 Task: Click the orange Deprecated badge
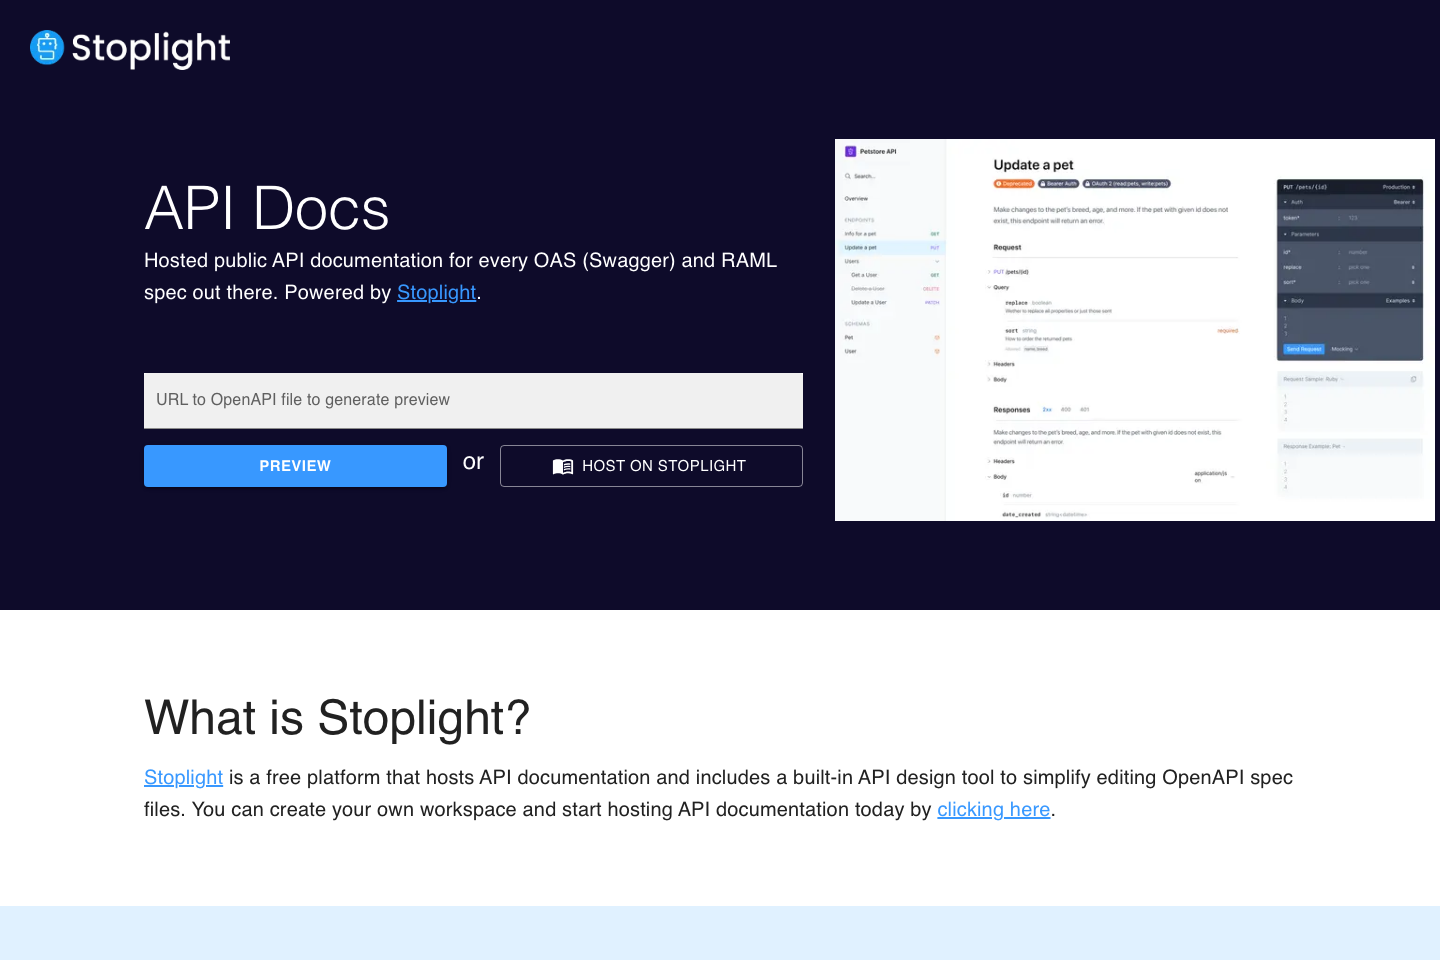click(1014, 184)
